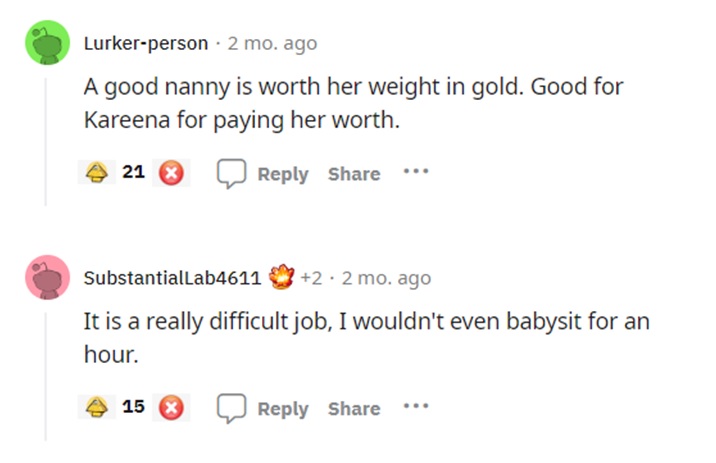Downvote the comment with 21 points
The image size is (716, 463).
coord(172,173)
